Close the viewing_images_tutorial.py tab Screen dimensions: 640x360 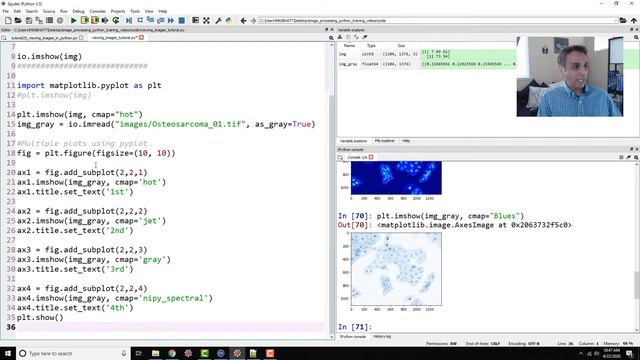tap(142, 38)
